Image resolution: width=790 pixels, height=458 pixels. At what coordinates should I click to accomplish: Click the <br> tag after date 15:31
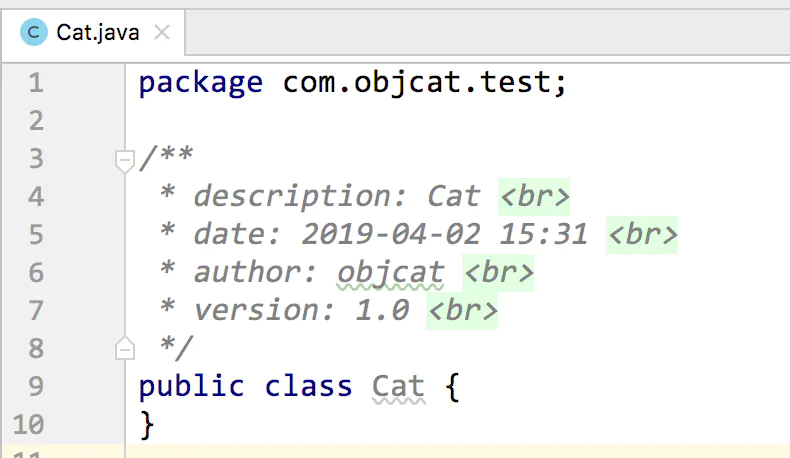point(642,235)
